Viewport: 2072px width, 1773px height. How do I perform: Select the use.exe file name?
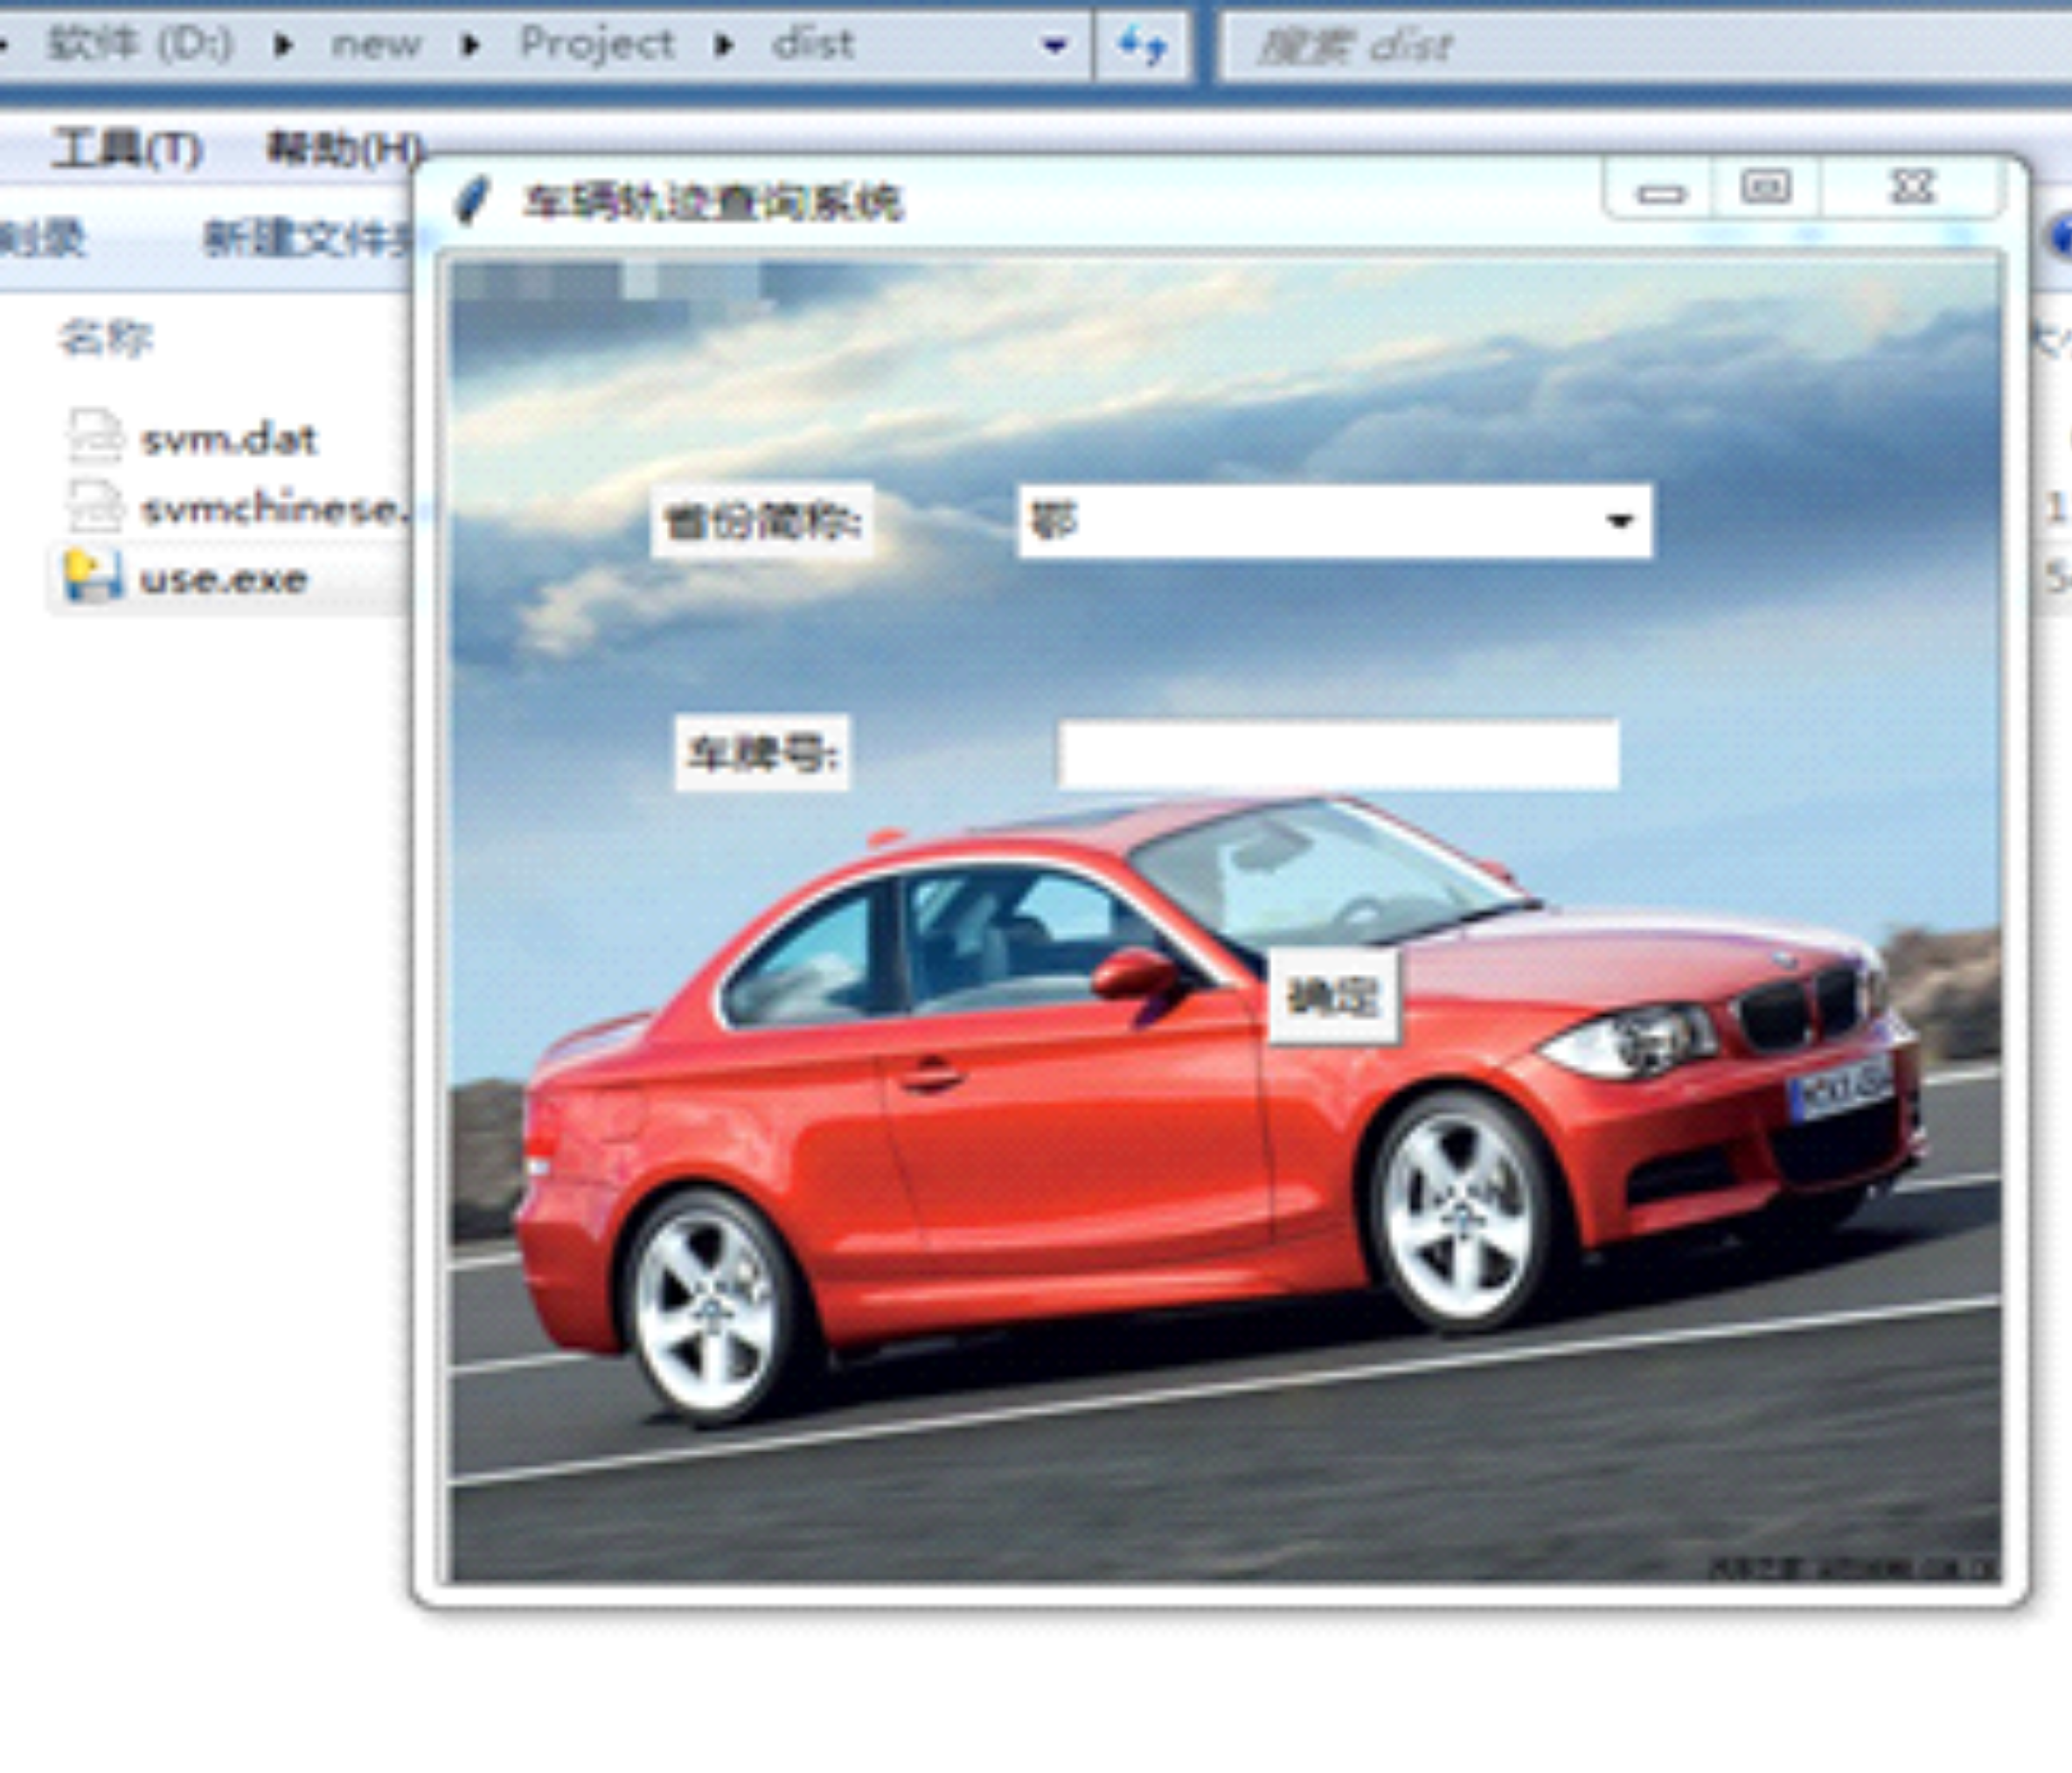coord(223,580)
